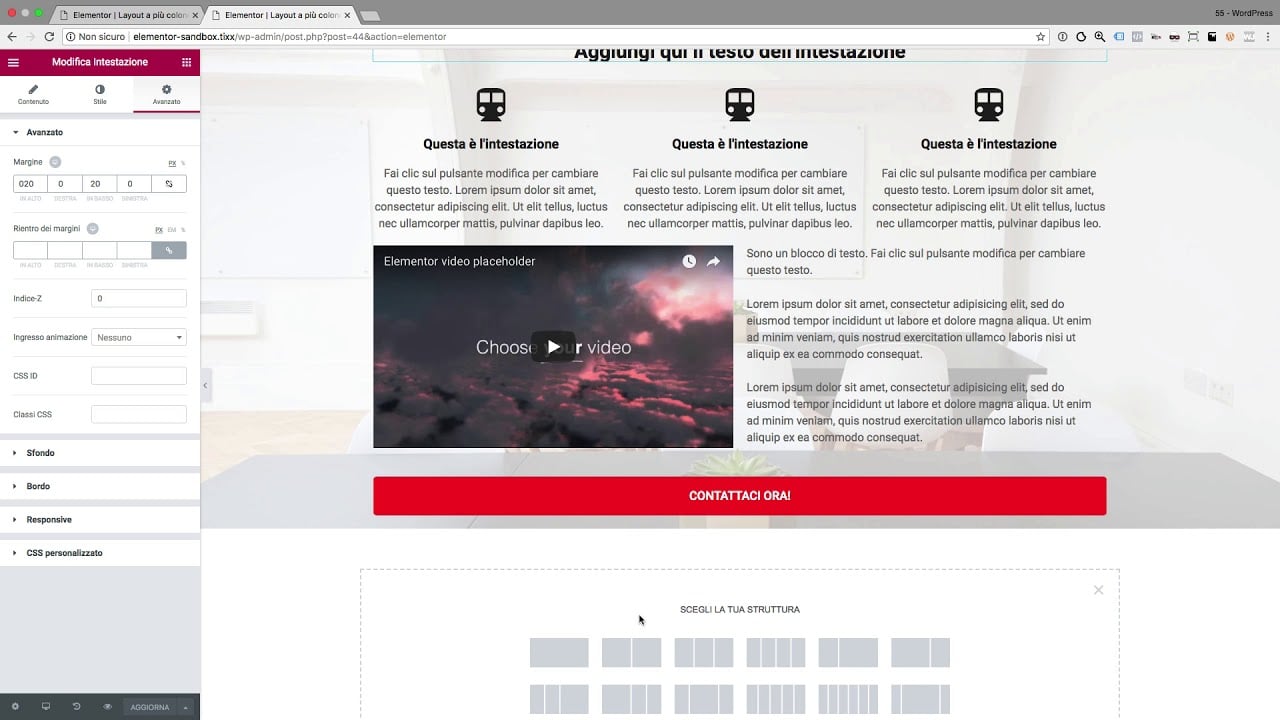This screenshot has width=1280, height=720.
Task: Open the Ingresso animazione dropdown
Action: coord(138,338)
